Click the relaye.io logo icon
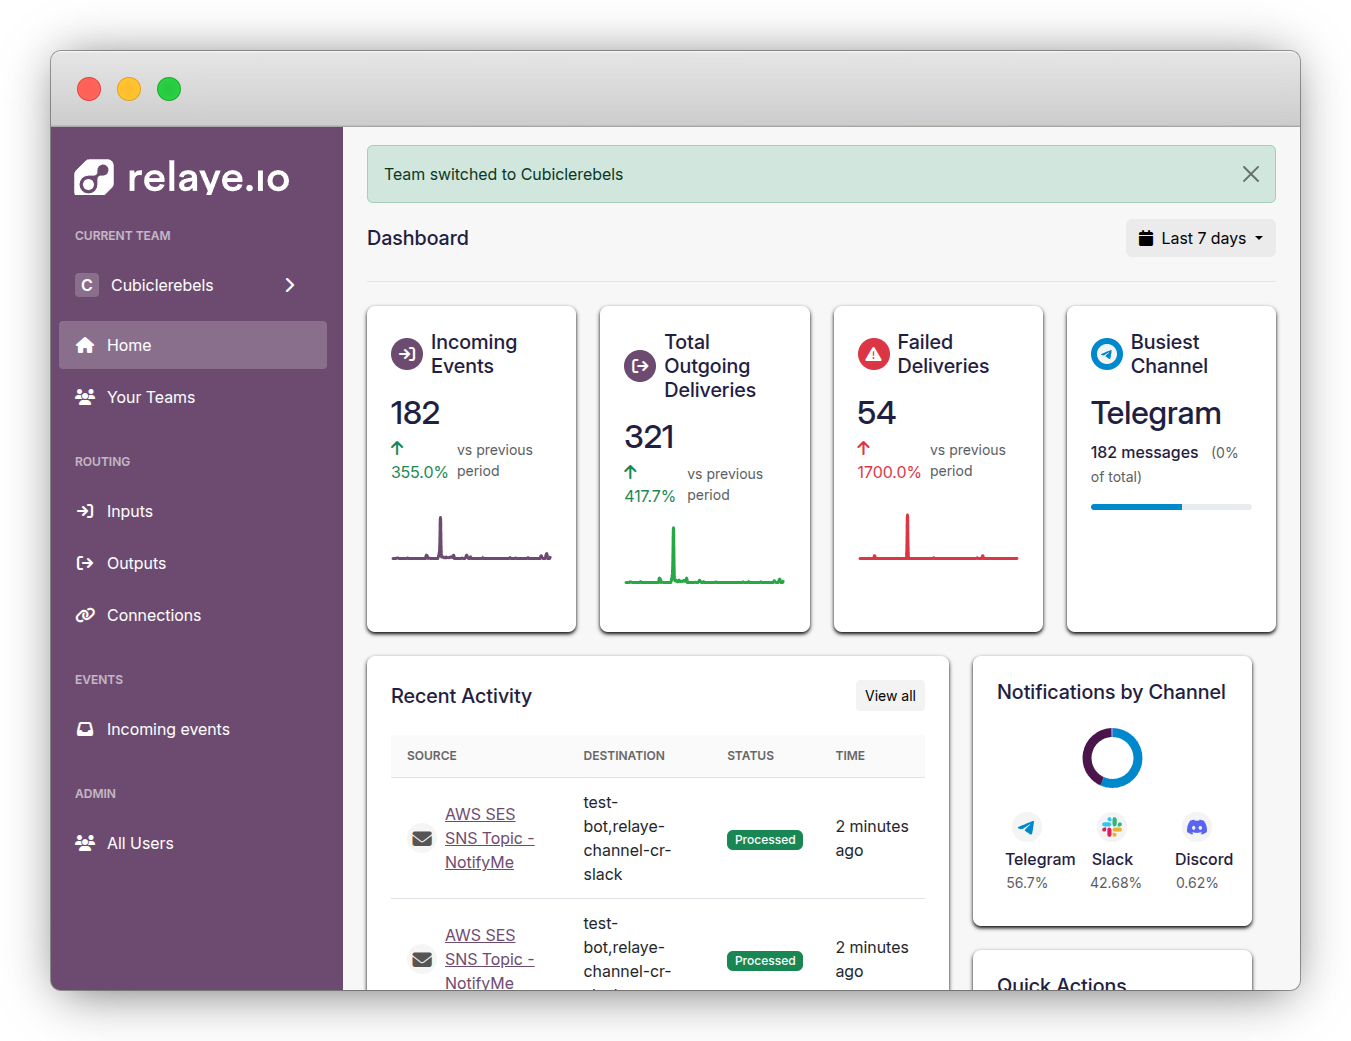Screen dimensions: 1351x1041 pos(93,178)
